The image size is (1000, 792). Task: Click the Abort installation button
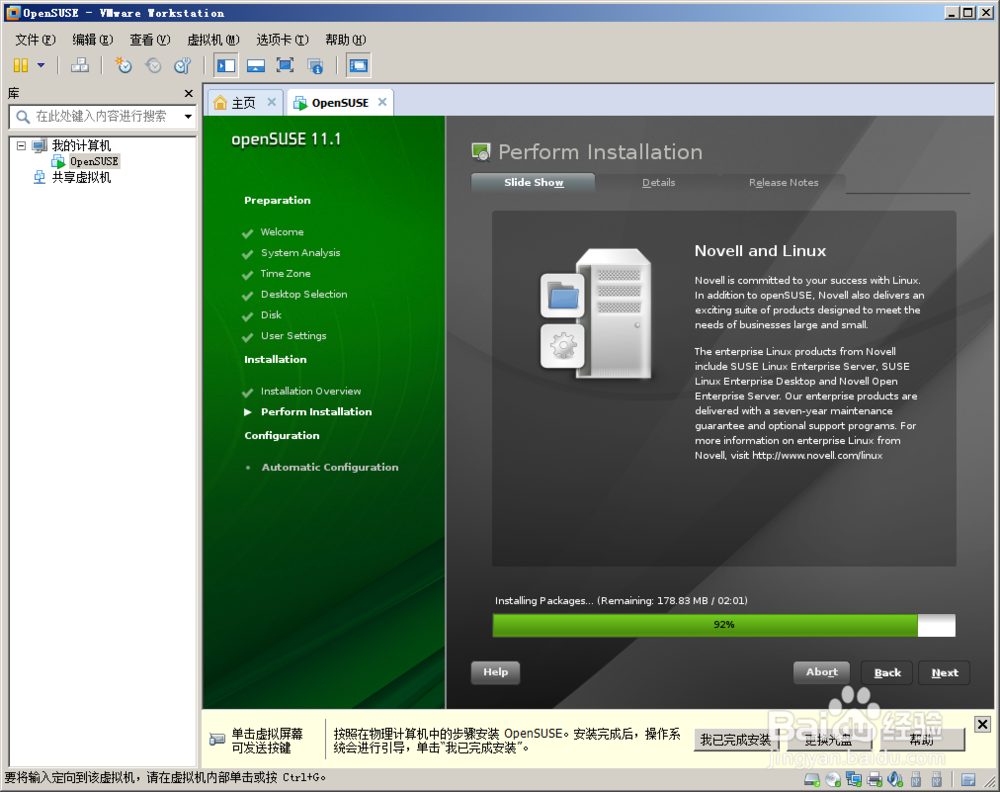(x=821, y=672)
